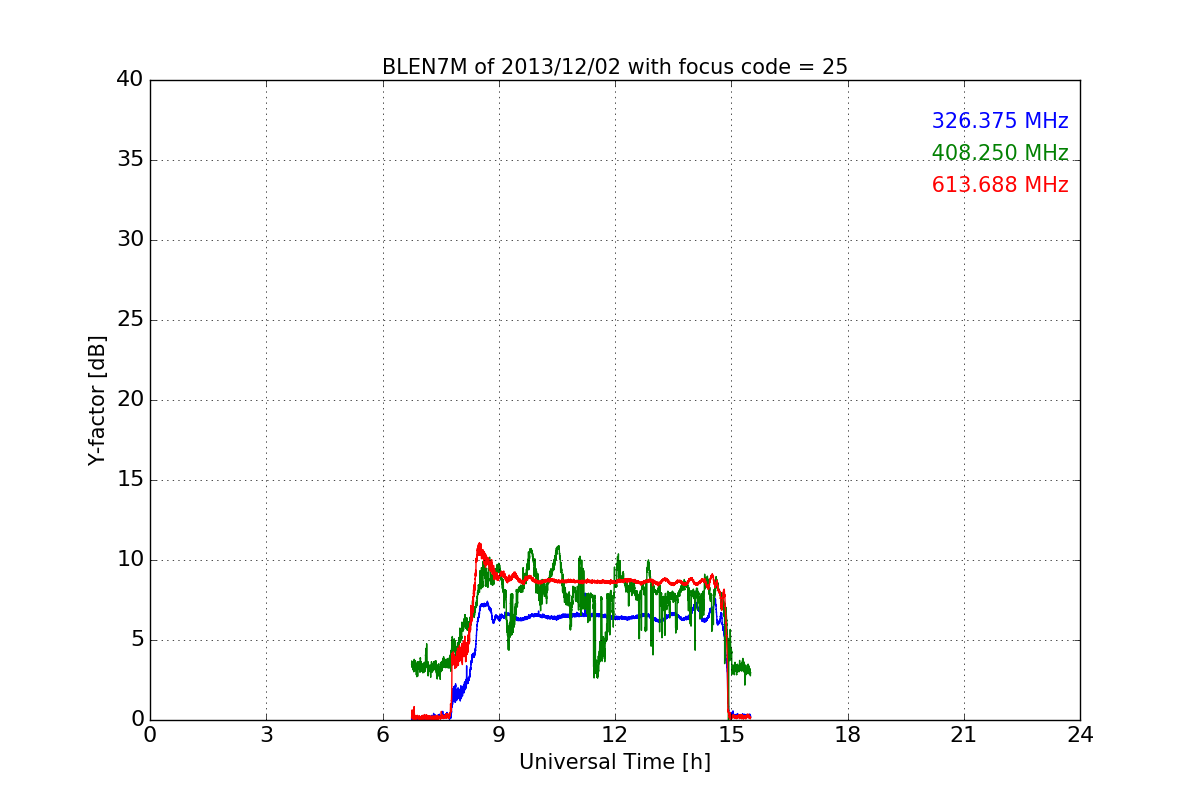Click y-axis tick label 35

(x=130, y=160)
